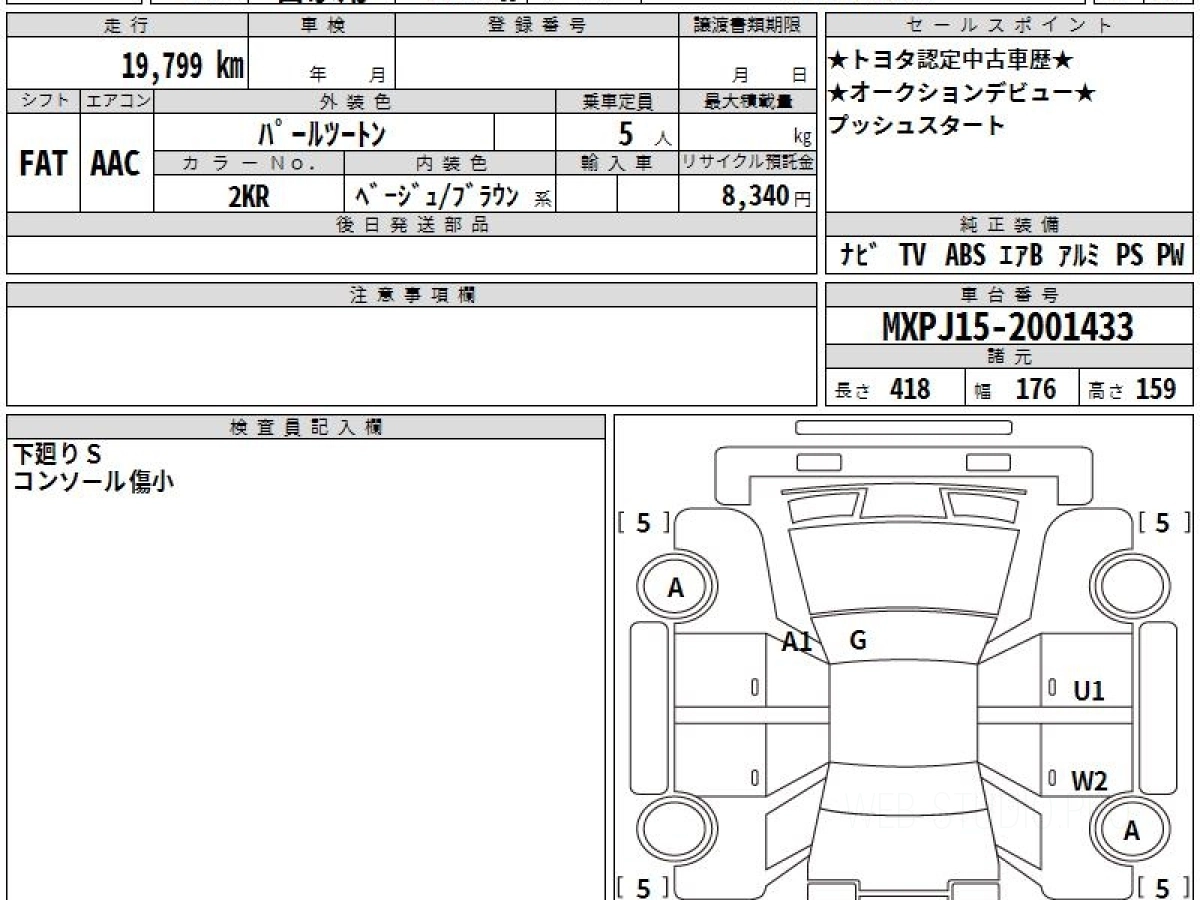The height and width of the screenshot is (900, 1200).
Task: Click the A mark on front left wheel
Action: click(x=676, y=589)
